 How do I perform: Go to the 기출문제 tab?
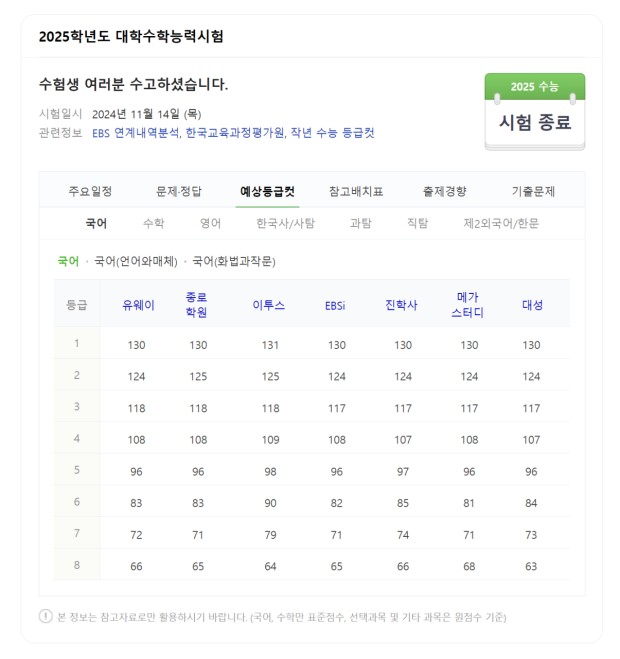pos(532,191)
